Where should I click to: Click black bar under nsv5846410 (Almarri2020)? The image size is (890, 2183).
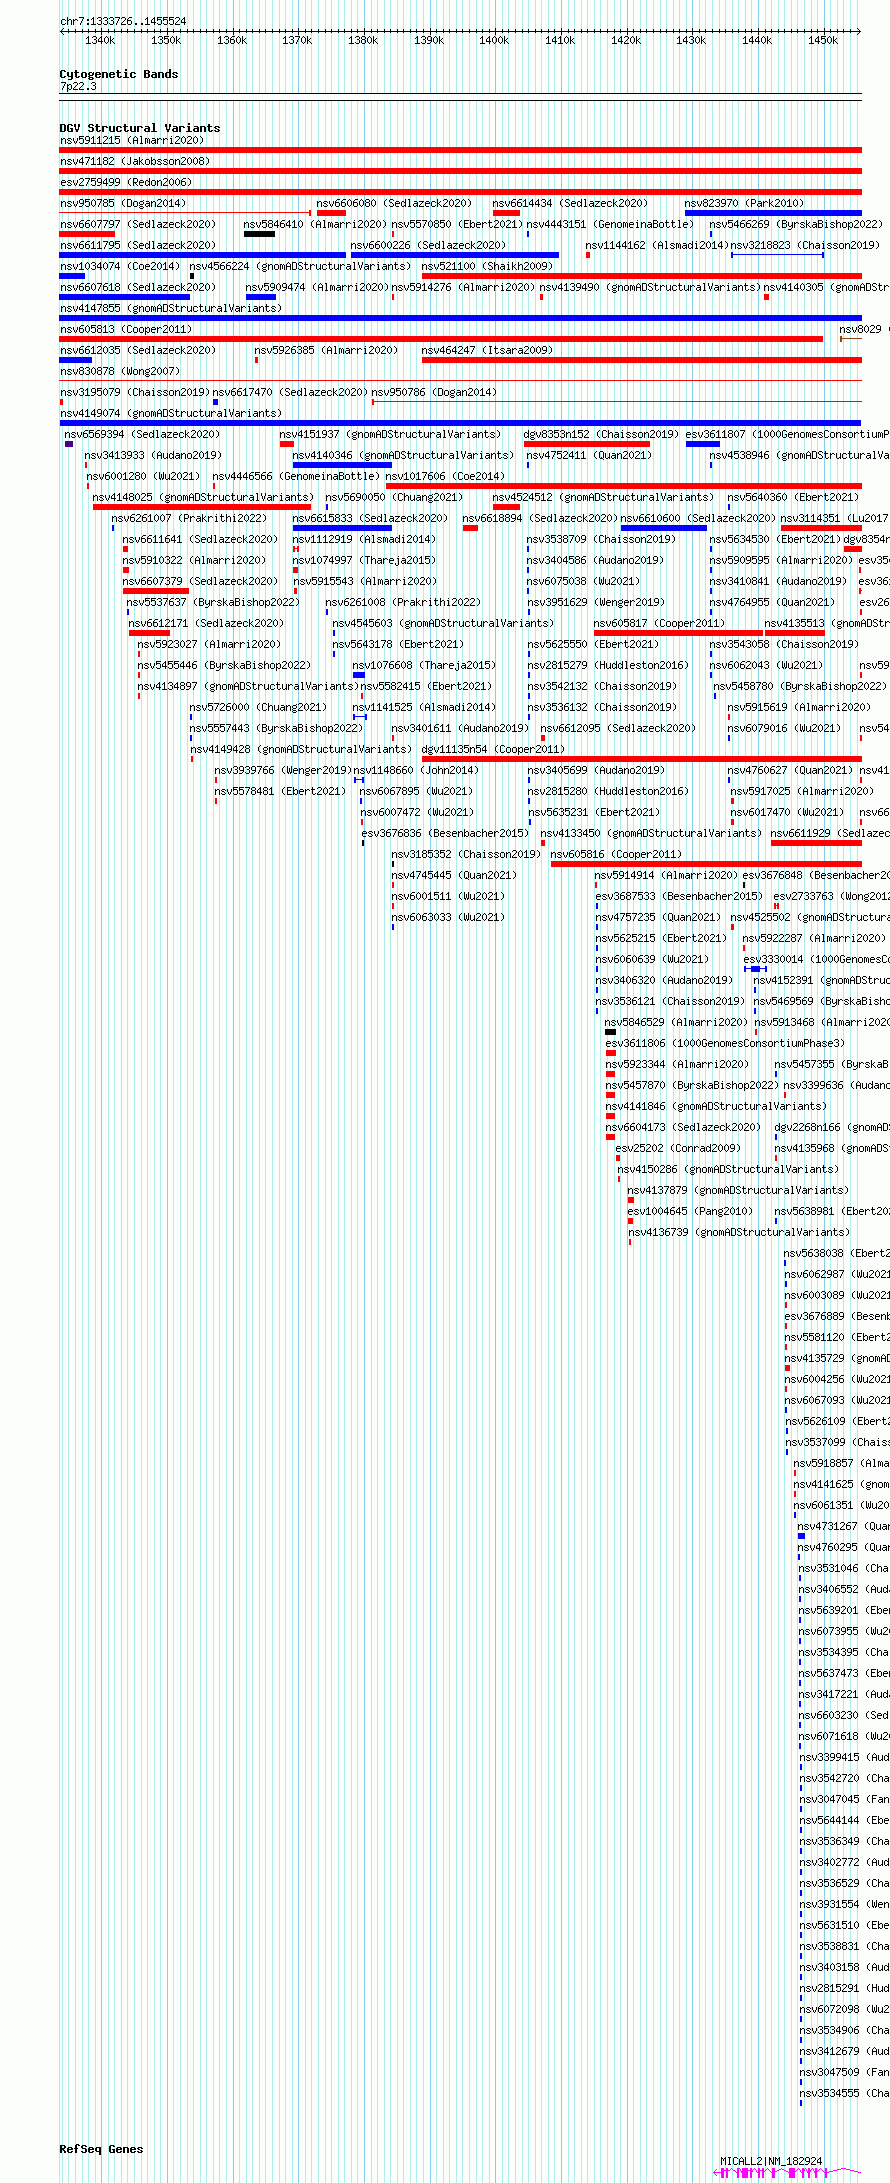click(259, 234)
